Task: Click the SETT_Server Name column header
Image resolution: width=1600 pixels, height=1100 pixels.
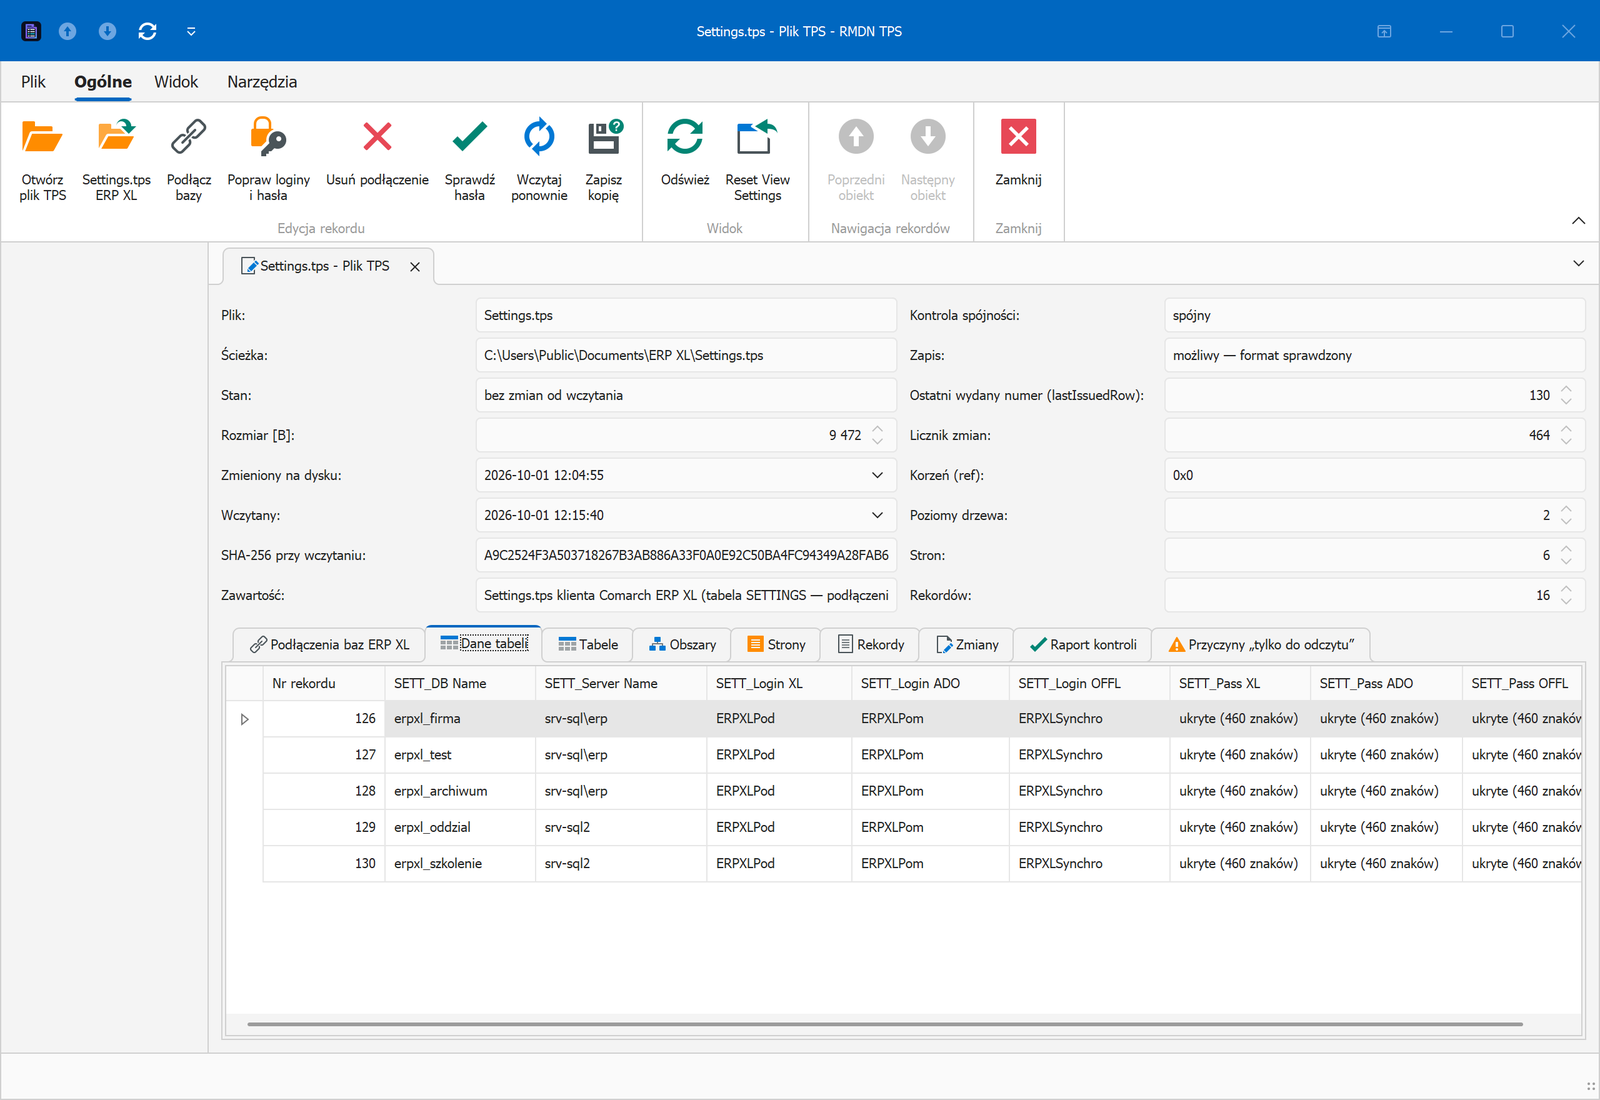Action: [621, 684]
